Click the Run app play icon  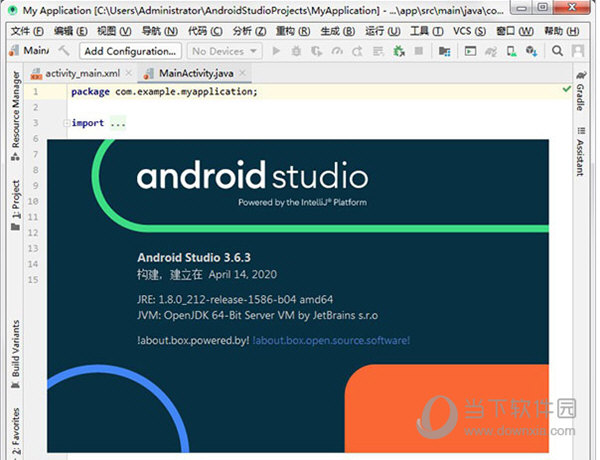click(x=276, y=50)
